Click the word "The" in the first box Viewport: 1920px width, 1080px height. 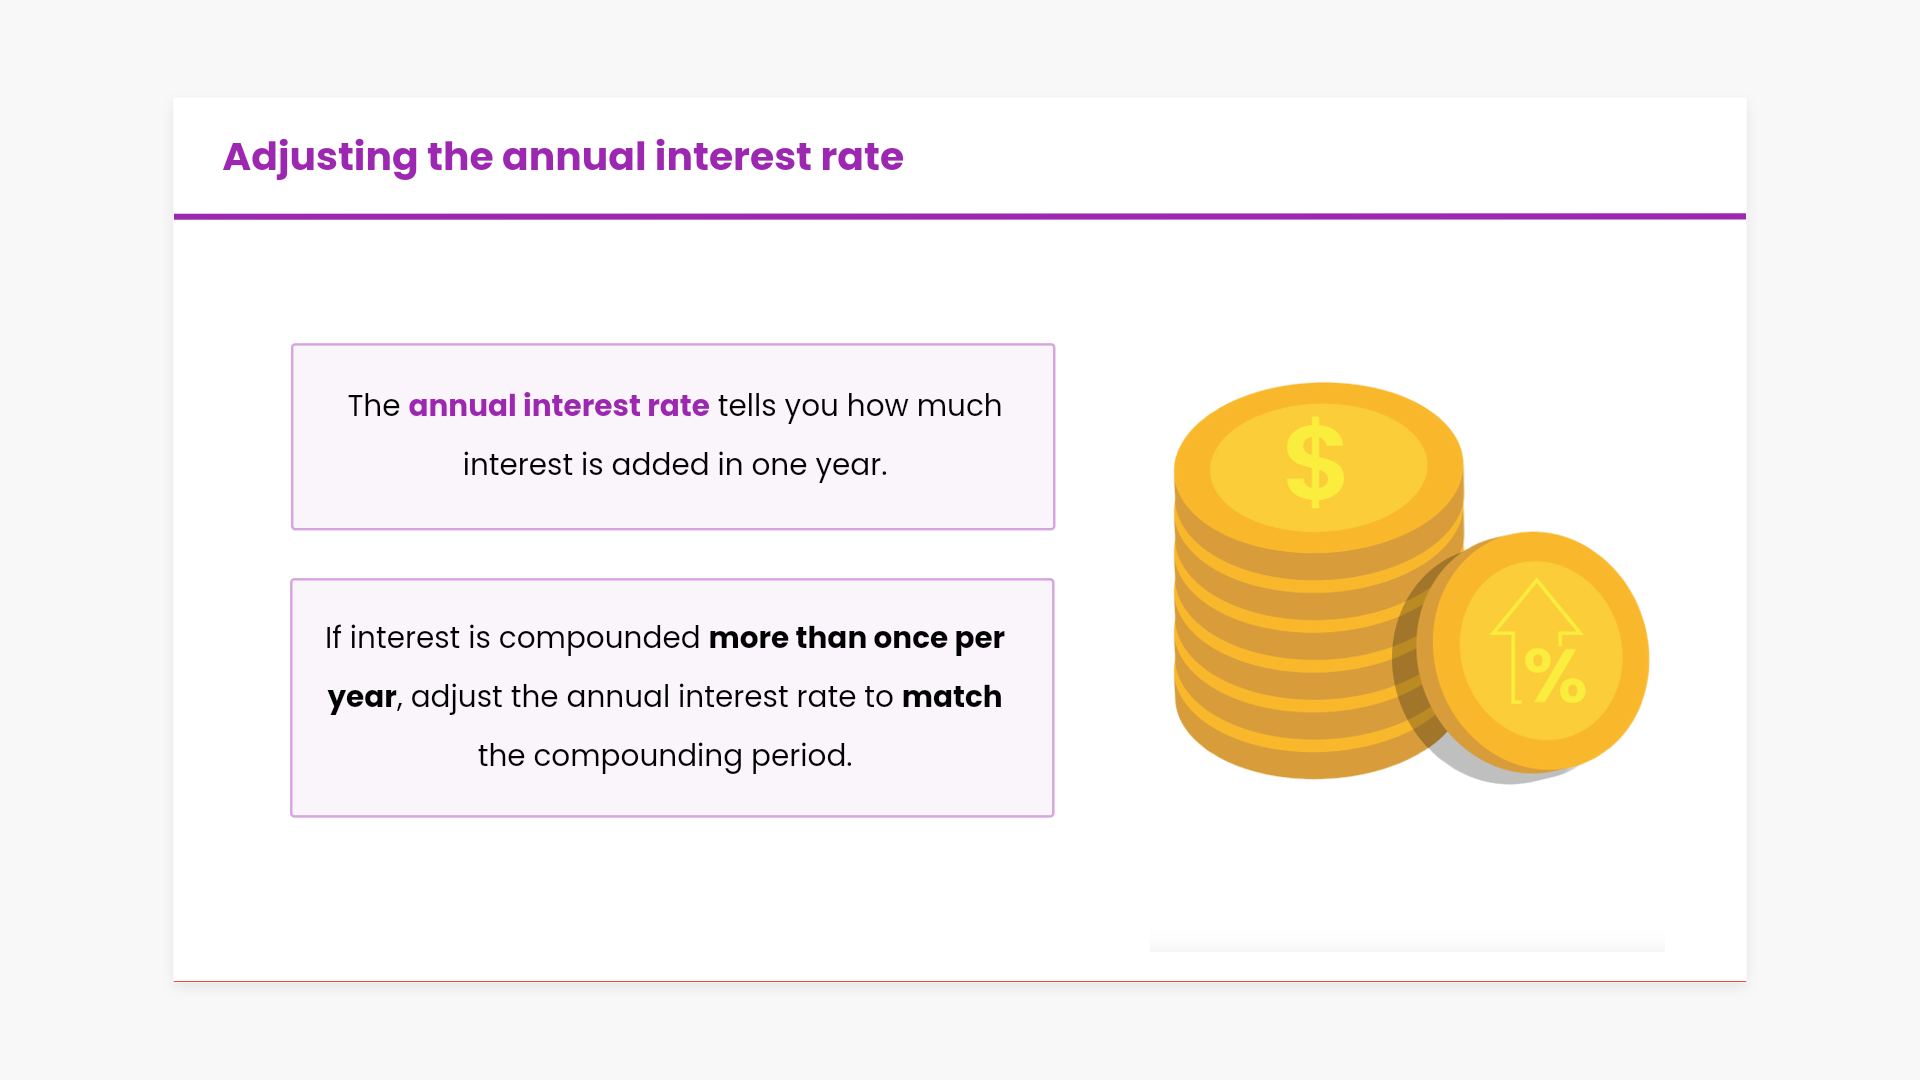pos(373,406)
